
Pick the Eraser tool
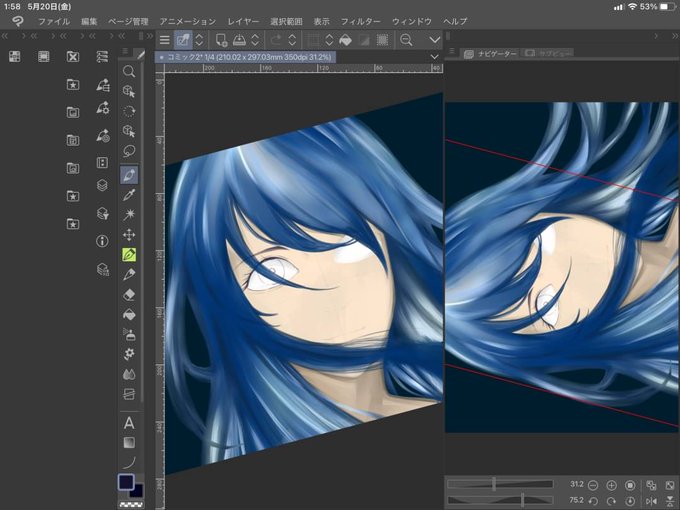click(129, 294)
